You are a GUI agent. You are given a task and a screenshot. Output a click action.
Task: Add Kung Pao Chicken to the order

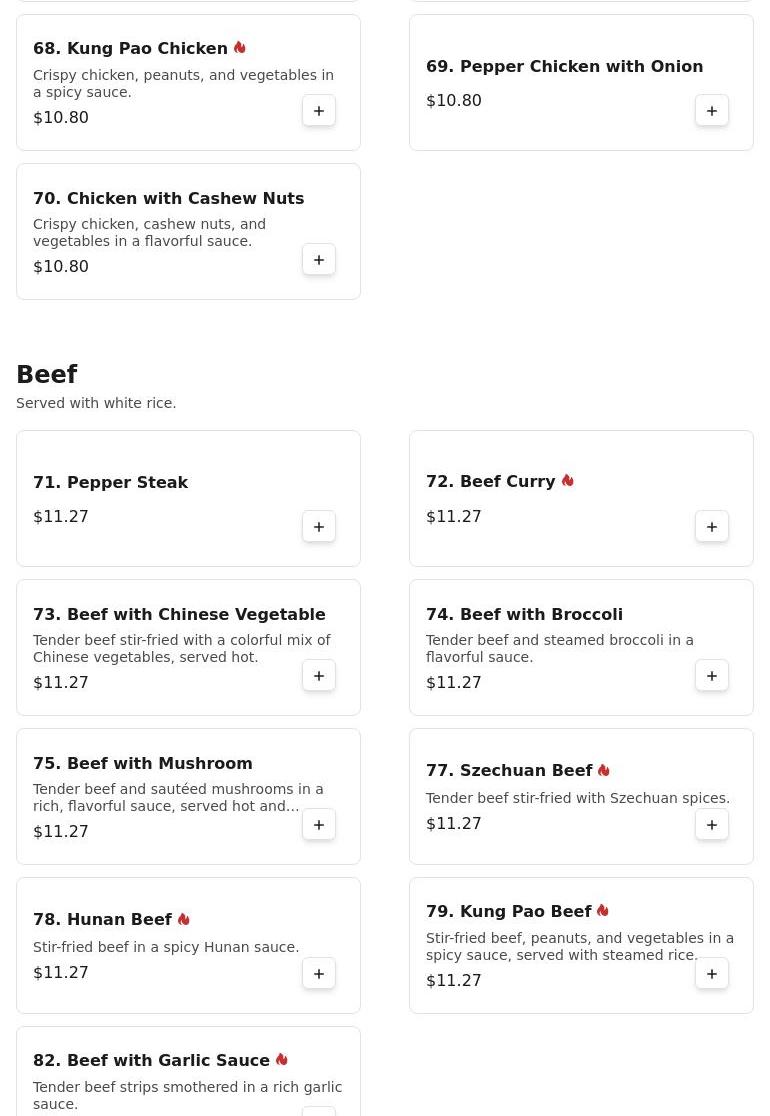click(x=319, y=111)
